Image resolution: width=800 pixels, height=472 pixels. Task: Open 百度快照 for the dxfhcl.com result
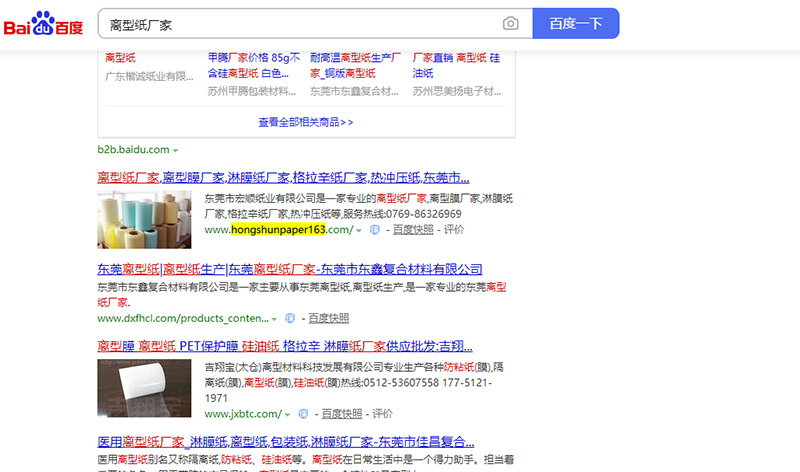coord(329,318)
